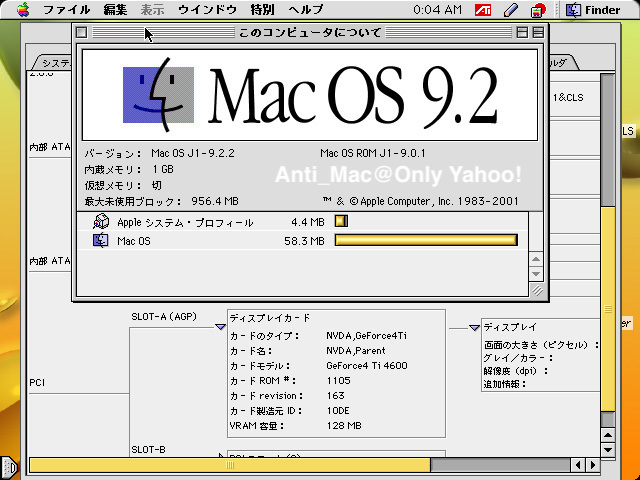Open the 編集 menu
The height and width of the screenshot is (480, 640).
115,9
